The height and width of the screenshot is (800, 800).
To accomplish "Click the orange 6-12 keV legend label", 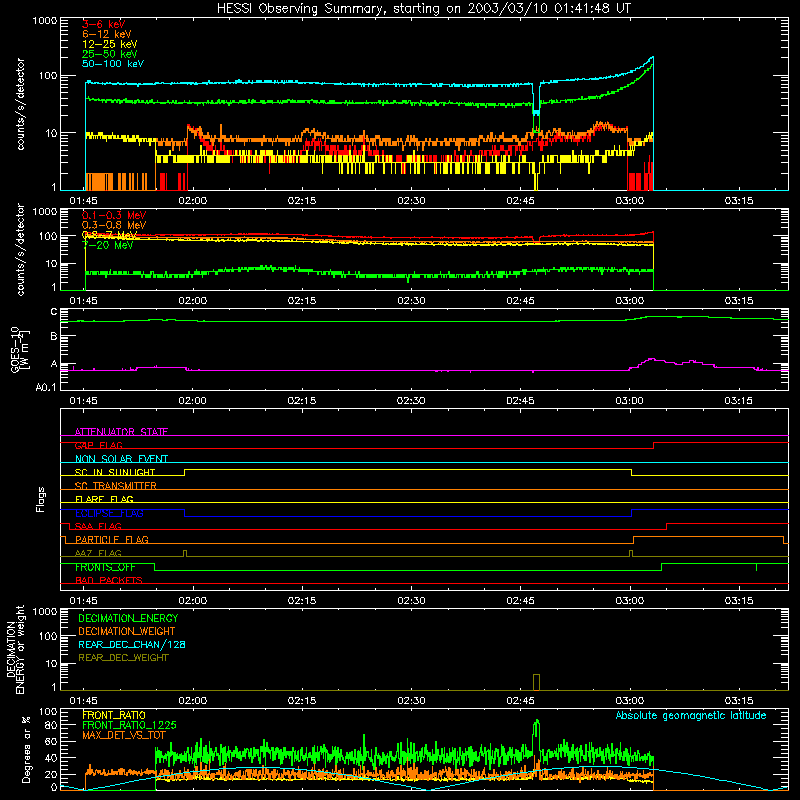I will click(107, 34).
